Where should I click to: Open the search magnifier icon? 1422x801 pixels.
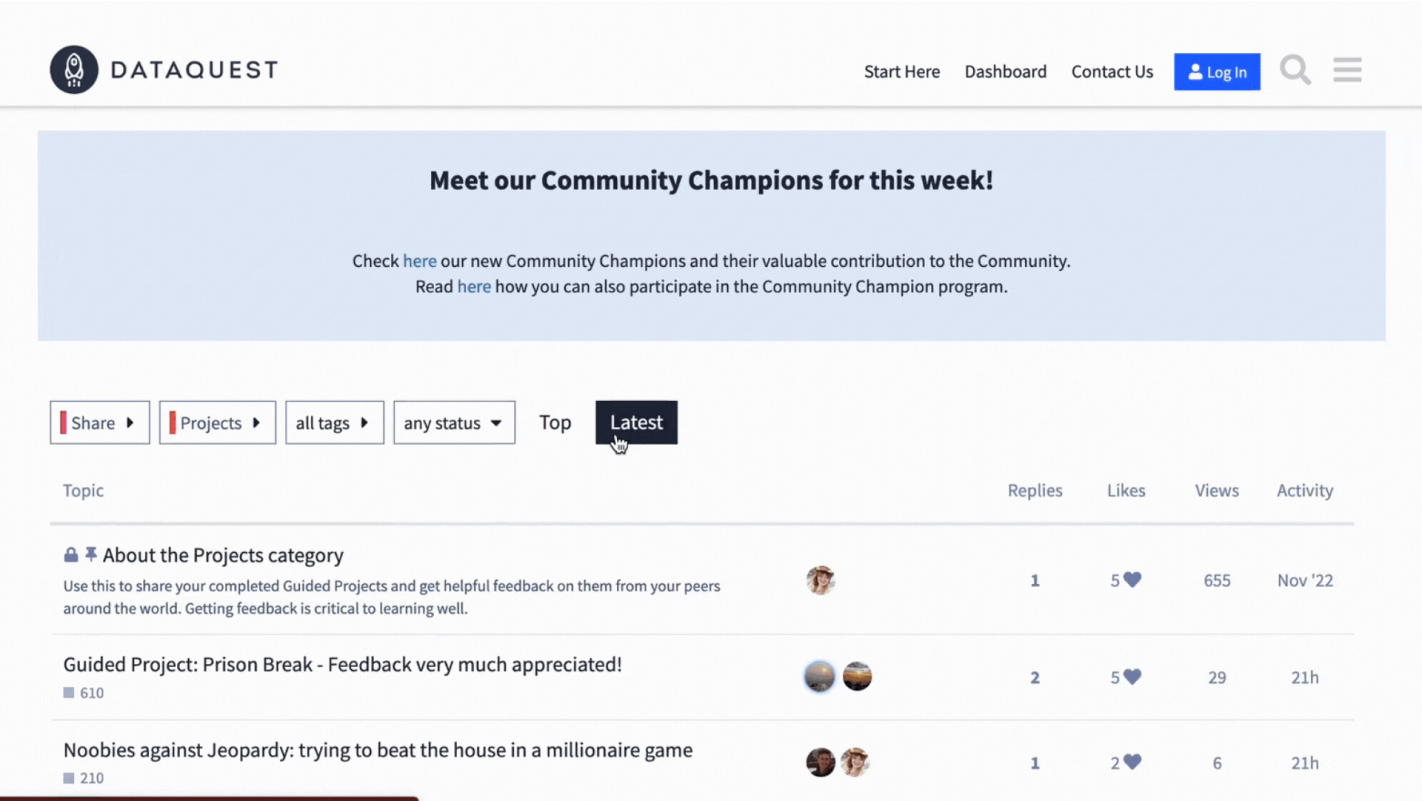pyautogui.click(x=1295, y=70)
